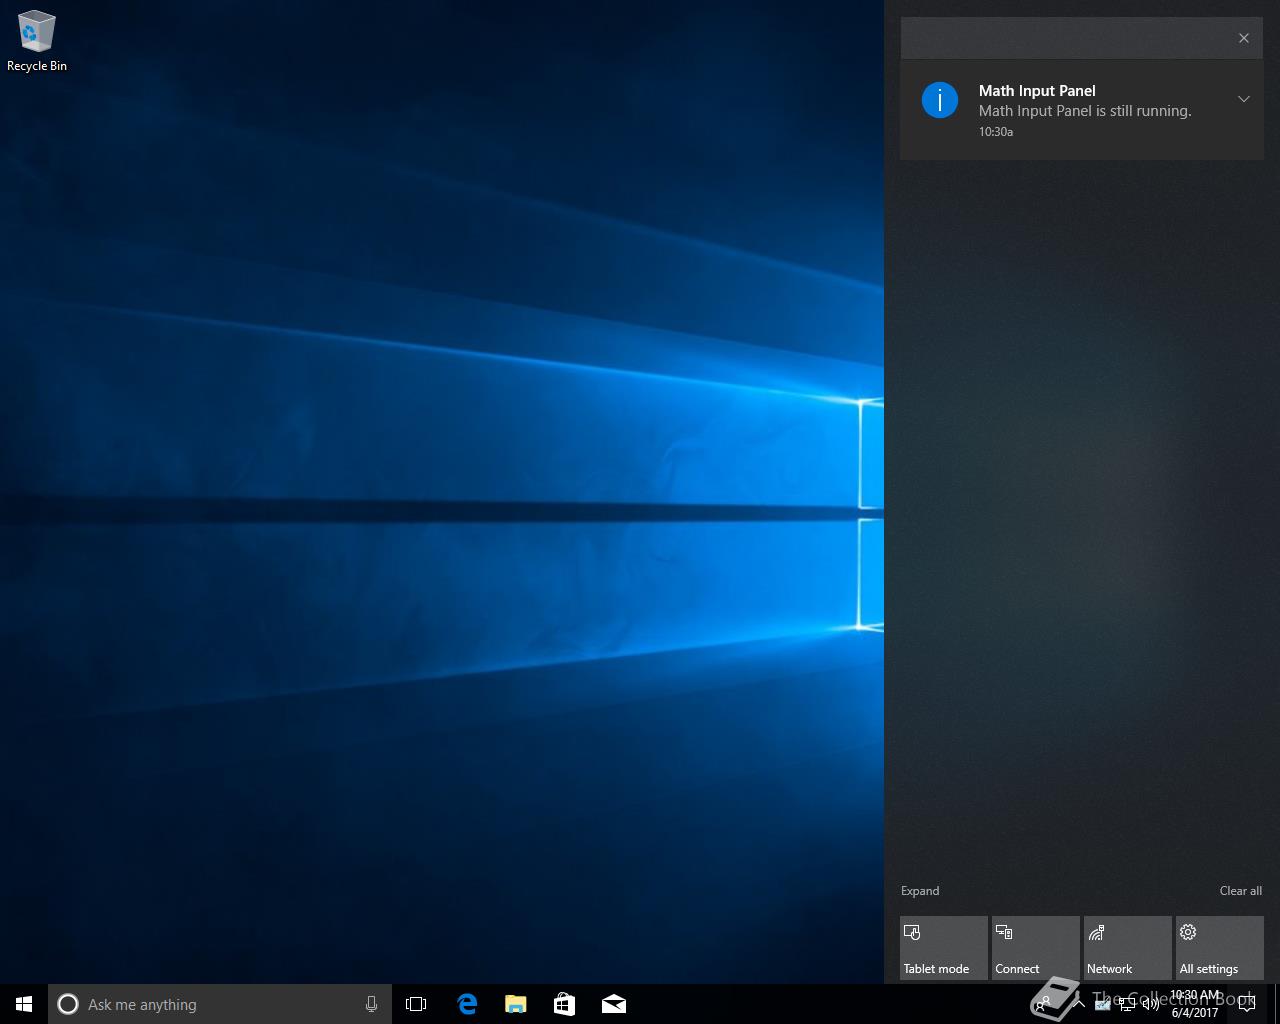Open the Network quick action tile

[1127, 948]
